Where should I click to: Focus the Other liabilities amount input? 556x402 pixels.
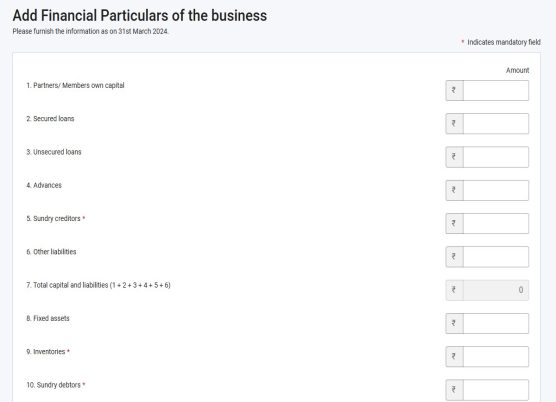(x=496, y=257)
